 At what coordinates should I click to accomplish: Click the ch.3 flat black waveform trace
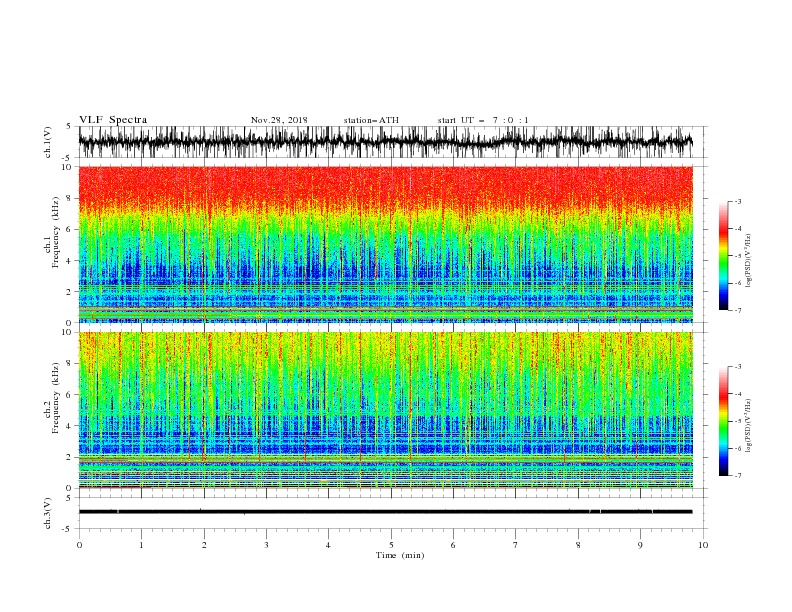point(385,512)
